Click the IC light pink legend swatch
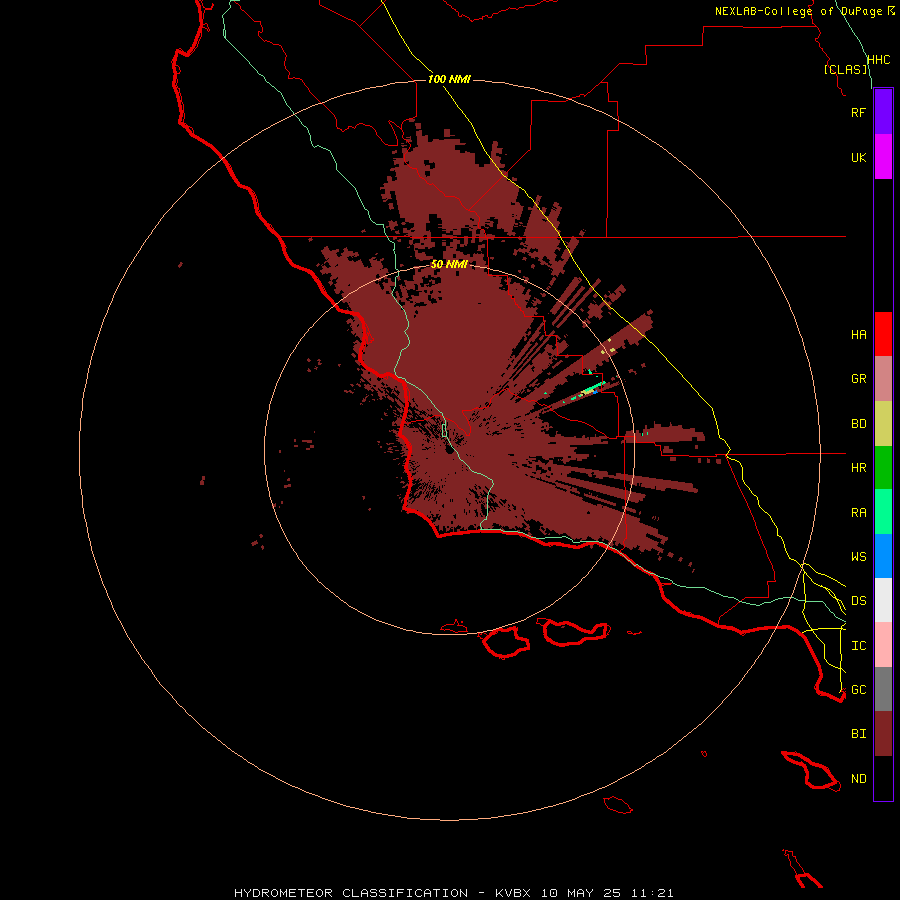This screenshot has width=900, height=900. click(883, 645)
